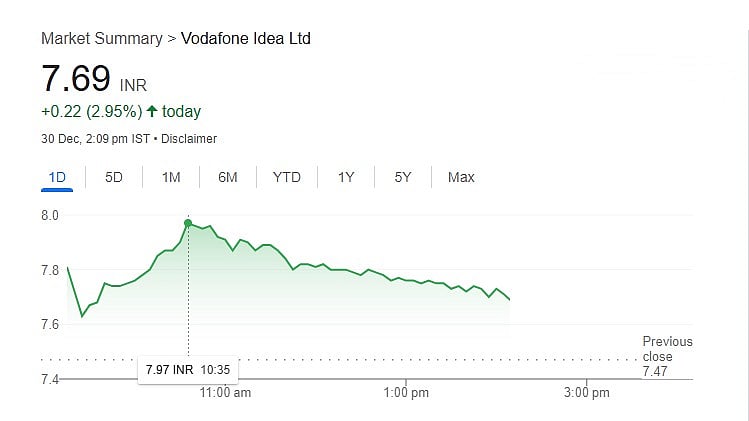749x421 pixels.
Task: Click the Vodafone Idea Ltd title
Action: pos(246,39)
